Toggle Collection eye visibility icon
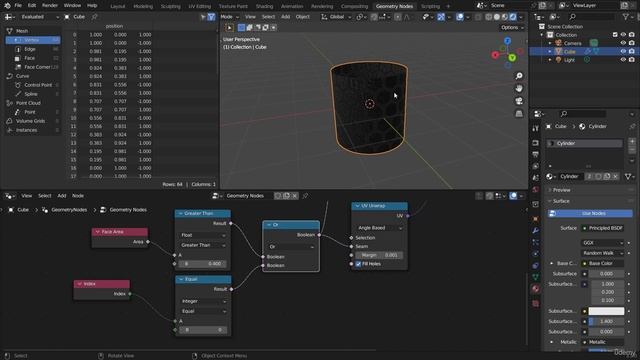The width and height of the screenshot is (640, 360). (x=623, y=35)
